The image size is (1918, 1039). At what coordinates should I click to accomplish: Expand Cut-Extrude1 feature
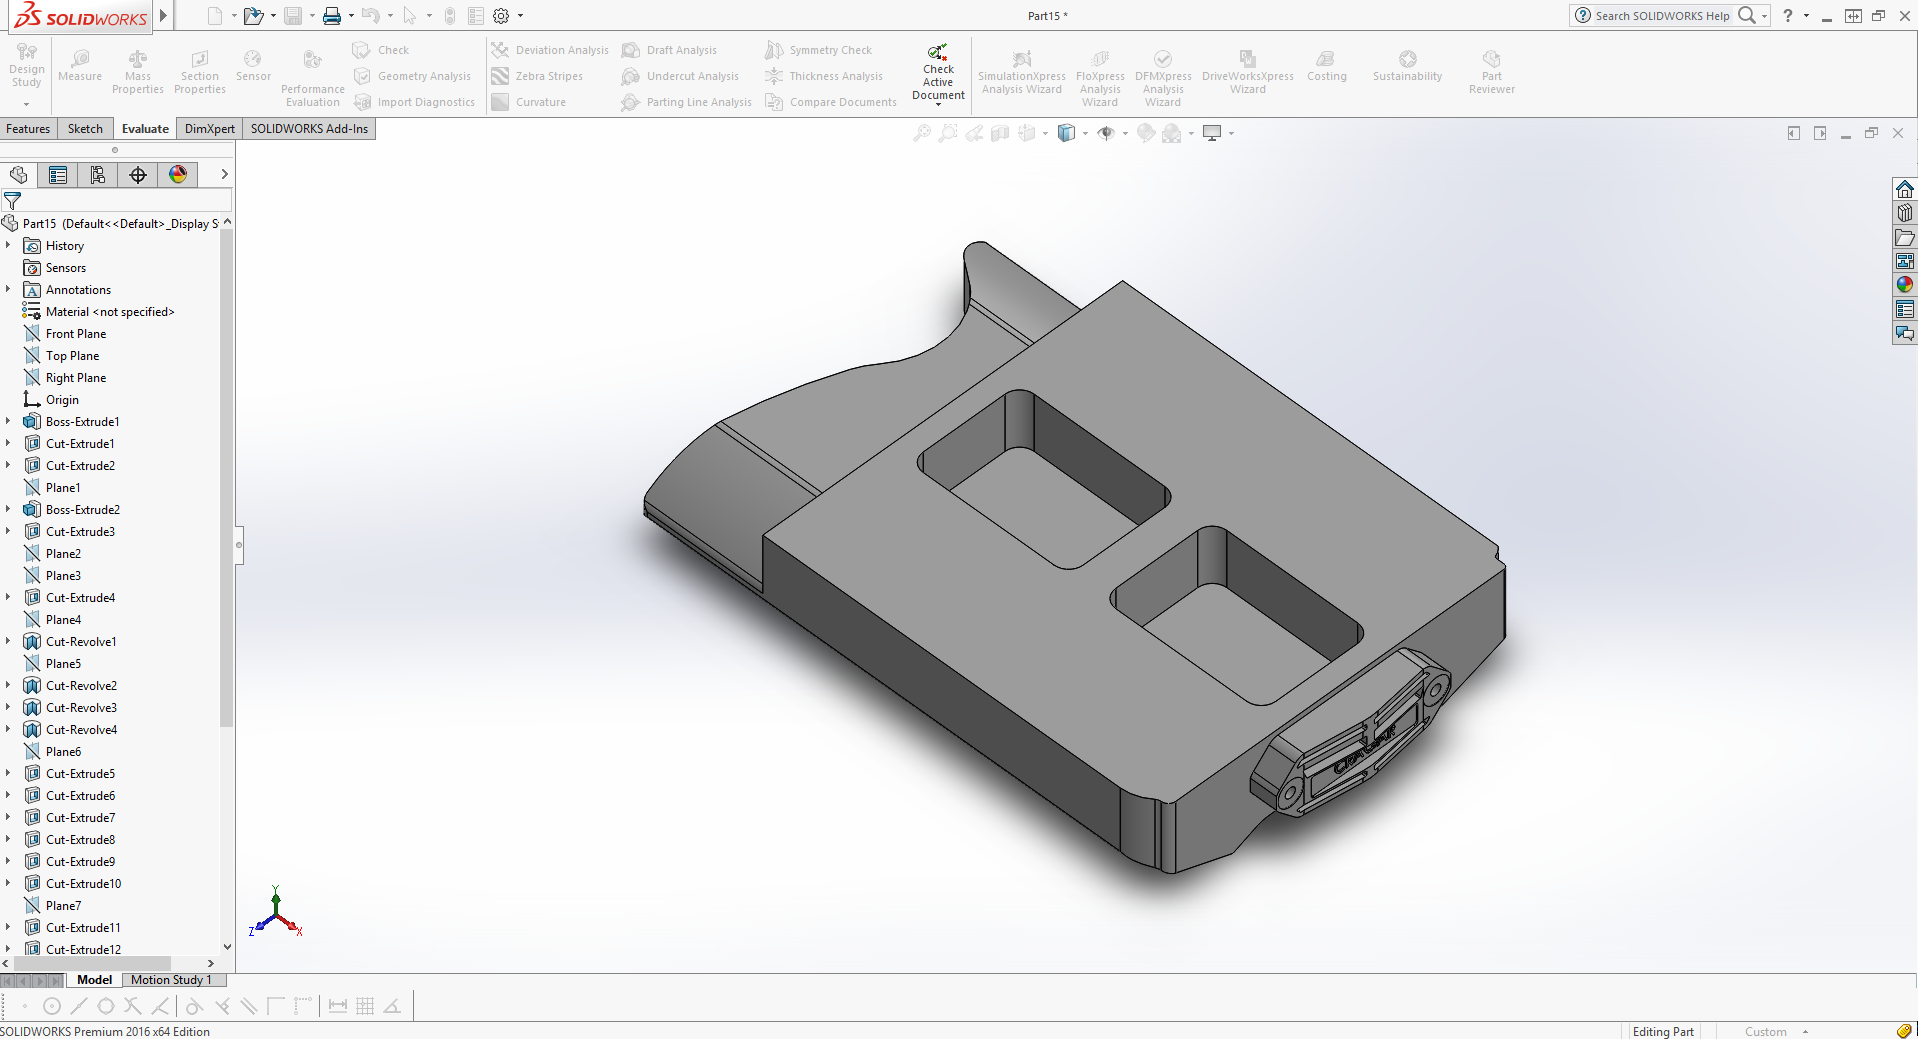(x=8, y=444)
